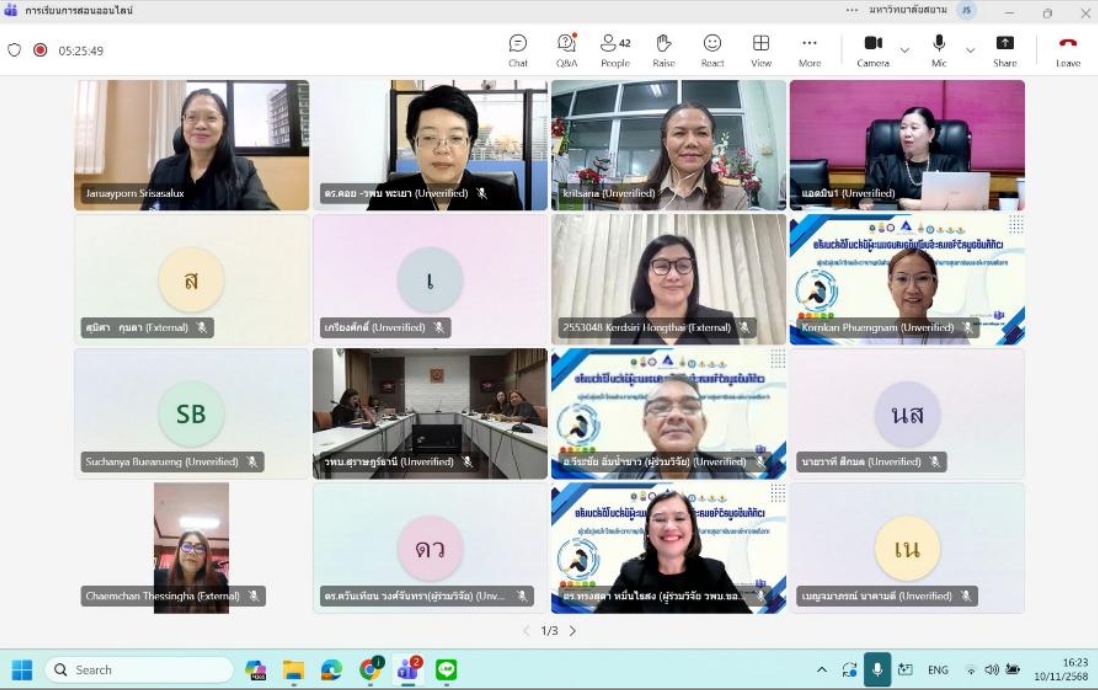The image size is (1098, 690).
Task: Open the More actions menu
Action: coord(809,49)
